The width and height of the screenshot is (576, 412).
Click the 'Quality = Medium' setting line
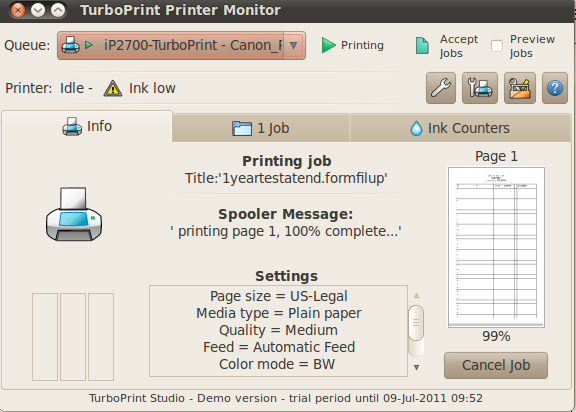[x=278, y=330]
